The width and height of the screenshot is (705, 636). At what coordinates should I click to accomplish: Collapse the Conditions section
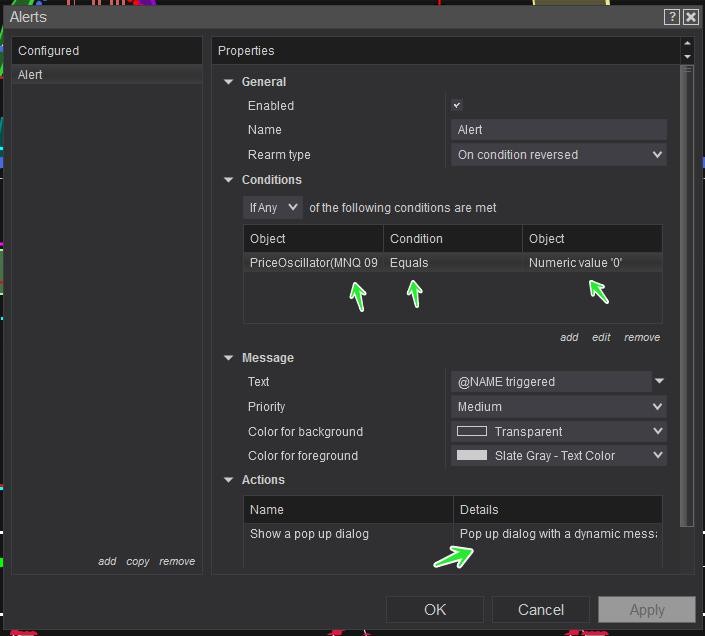point(228,180)
